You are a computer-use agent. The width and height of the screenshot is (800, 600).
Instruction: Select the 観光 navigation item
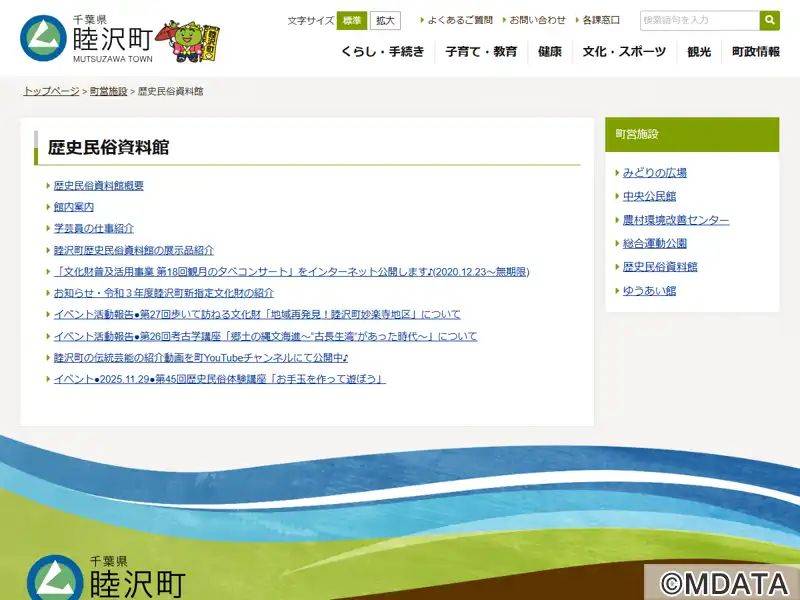tap(699, 52)
